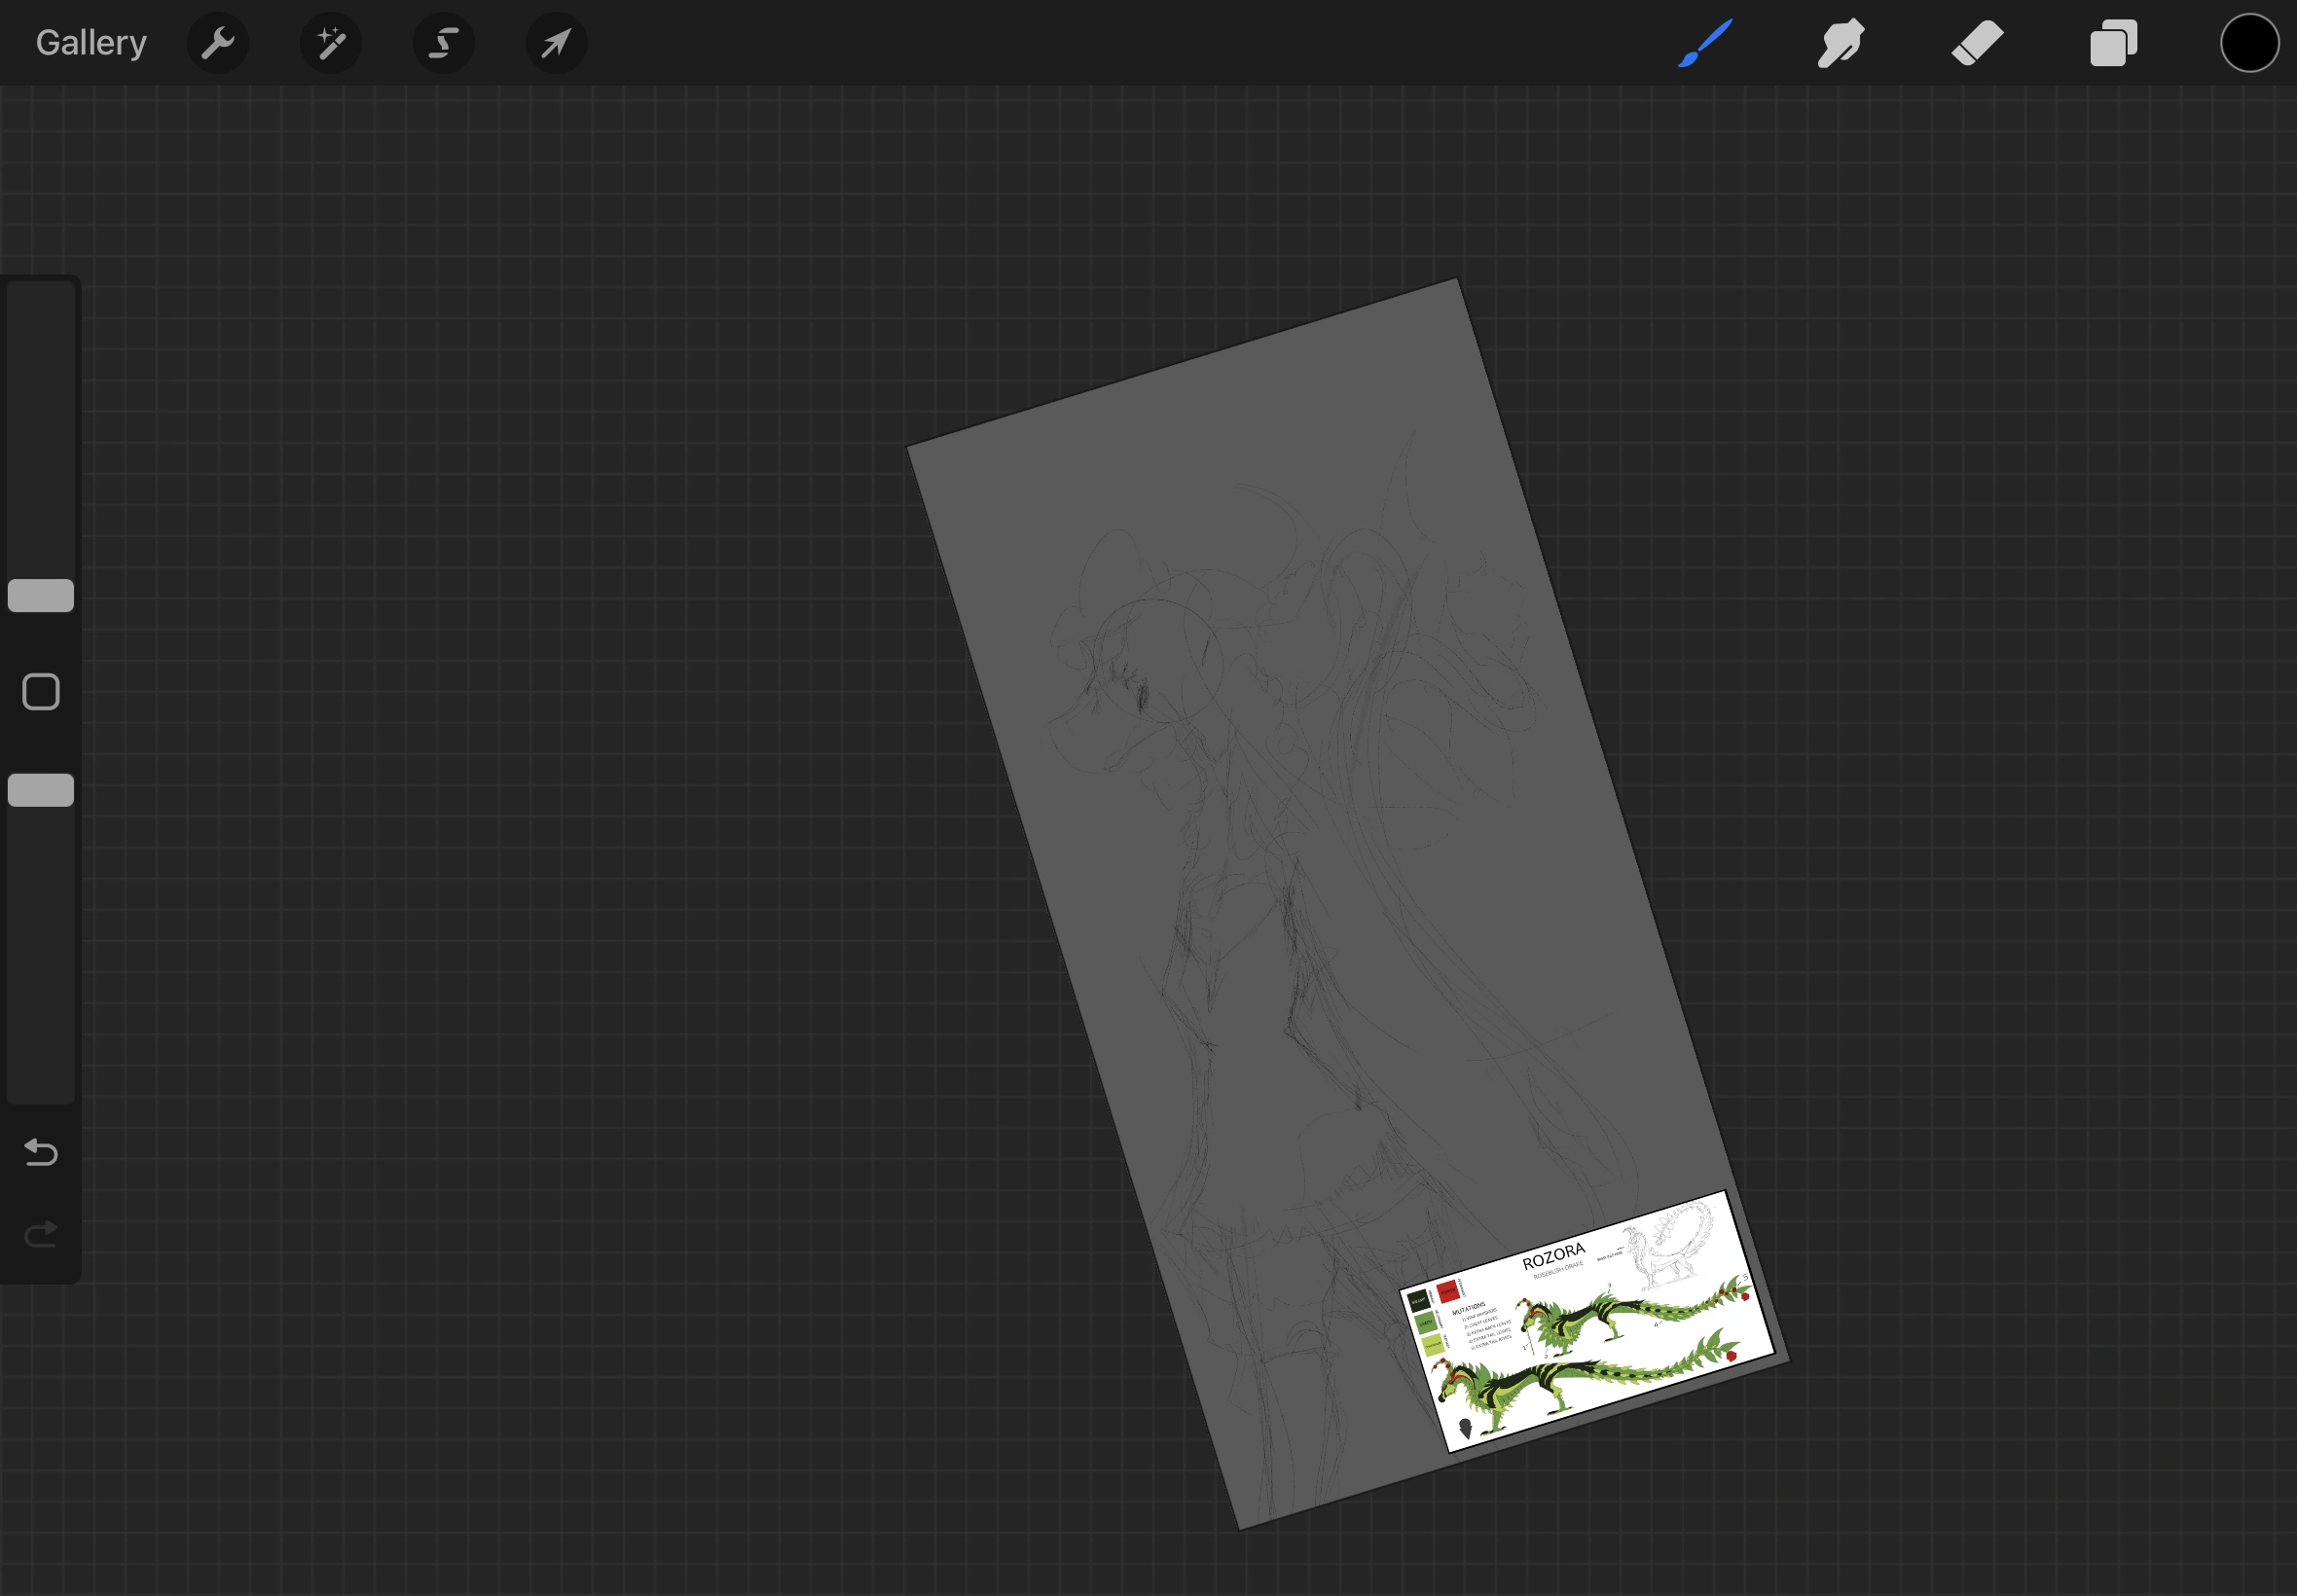Tap the sketched figure's head on canvas
This screenshot has height=1596, width=2297.
pyautogui.click(x=1160, y=660)
